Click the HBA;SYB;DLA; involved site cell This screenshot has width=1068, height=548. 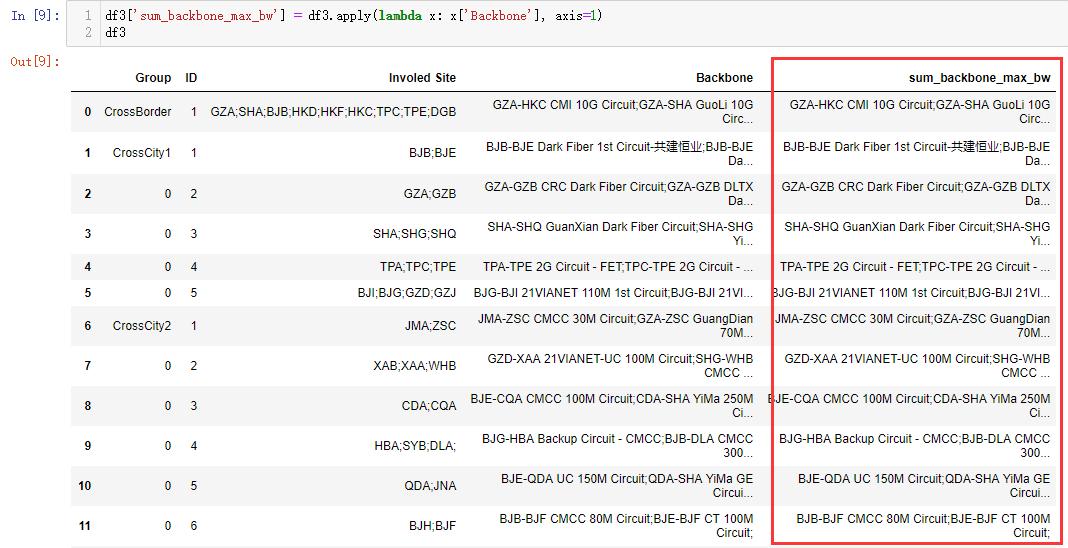click(415, 446)
